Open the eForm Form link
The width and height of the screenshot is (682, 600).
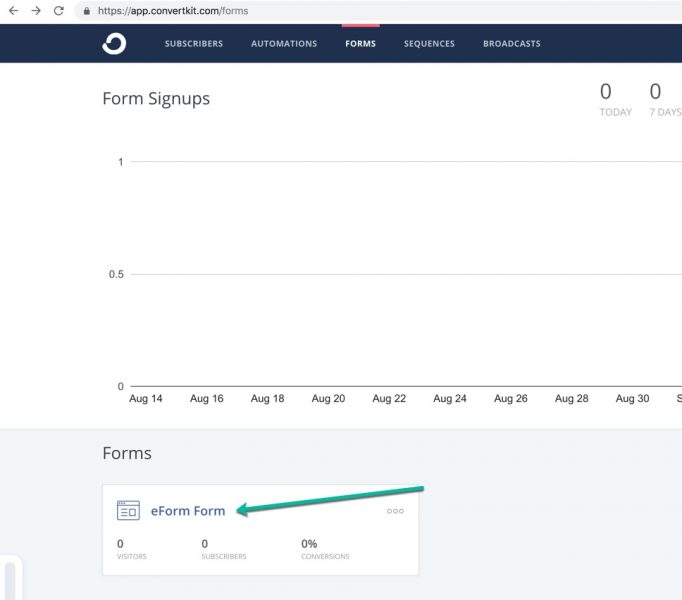(188, 511)
